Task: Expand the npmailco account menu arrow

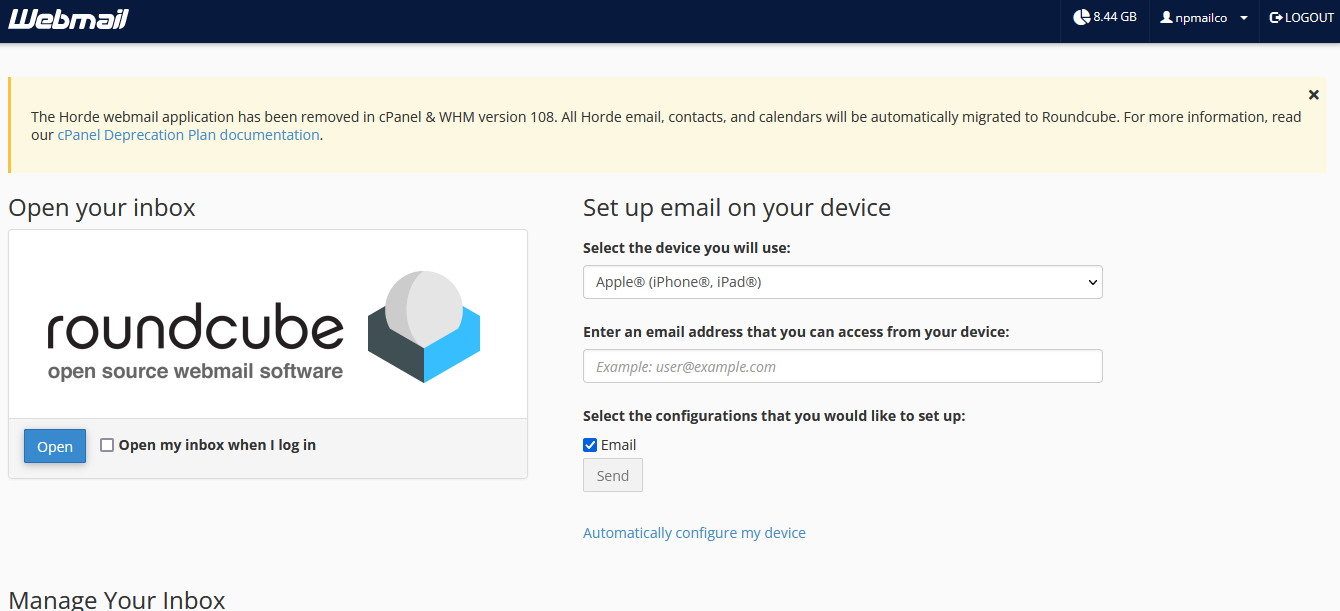Action: [1244, 18]
